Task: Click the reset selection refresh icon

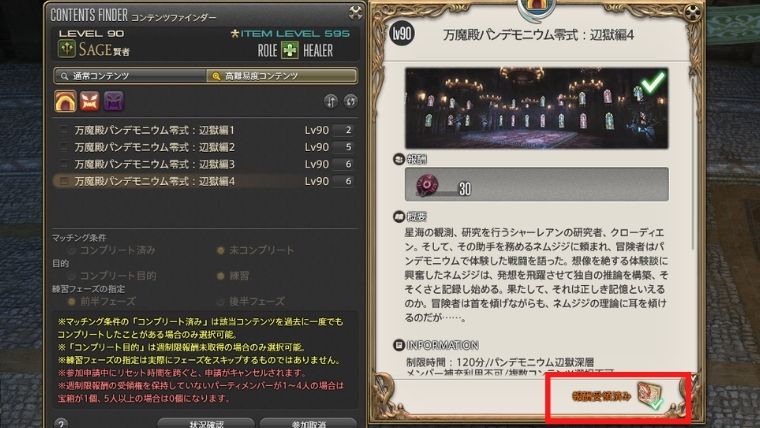Action: click(x=350, y=101)
